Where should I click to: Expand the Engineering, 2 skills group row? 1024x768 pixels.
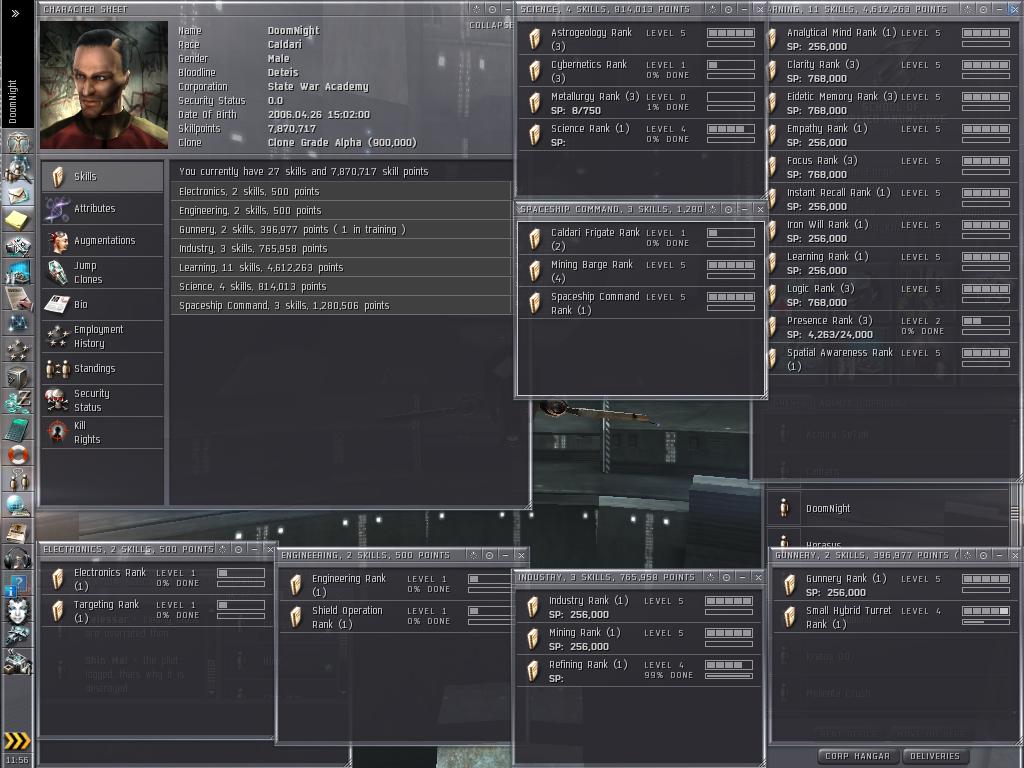pyautogui.click(x=341, y=210)
